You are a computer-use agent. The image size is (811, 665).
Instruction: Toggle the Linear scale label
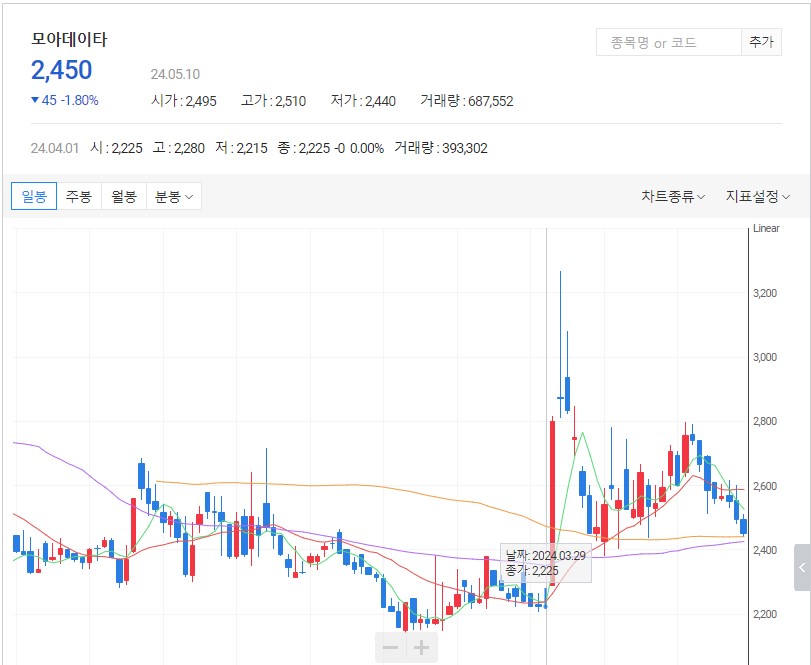766,229
